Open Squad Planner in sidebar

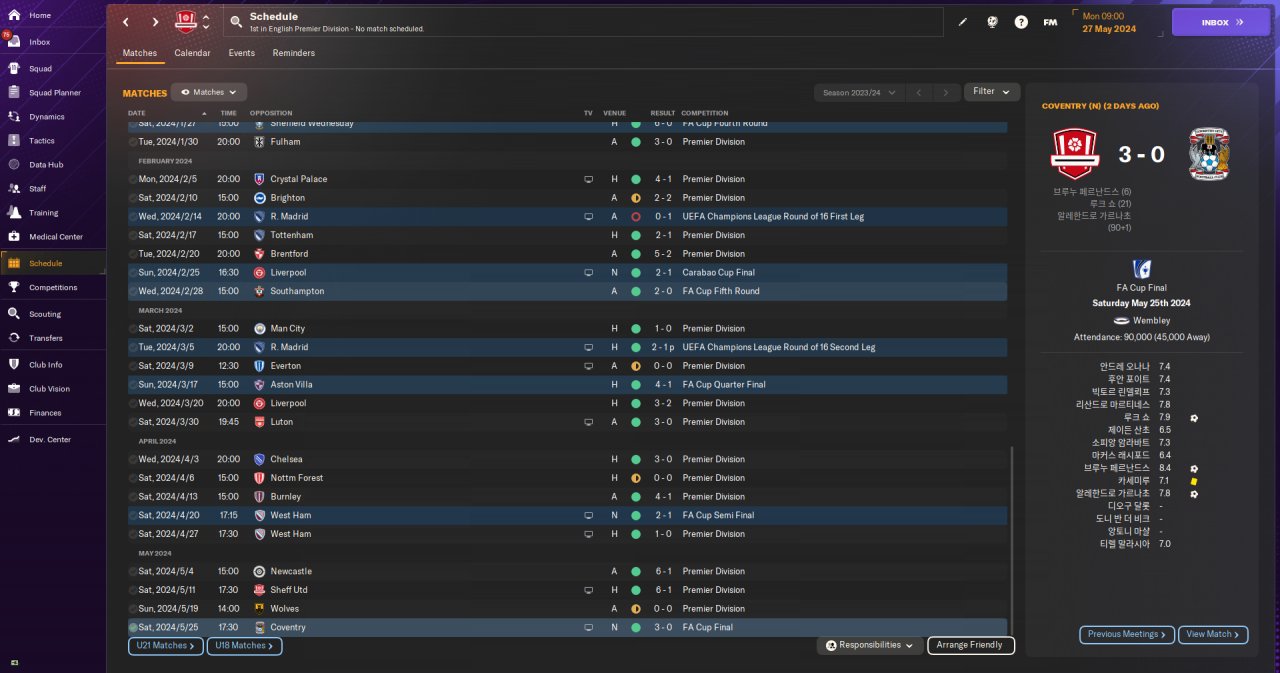tap(54, 93)
